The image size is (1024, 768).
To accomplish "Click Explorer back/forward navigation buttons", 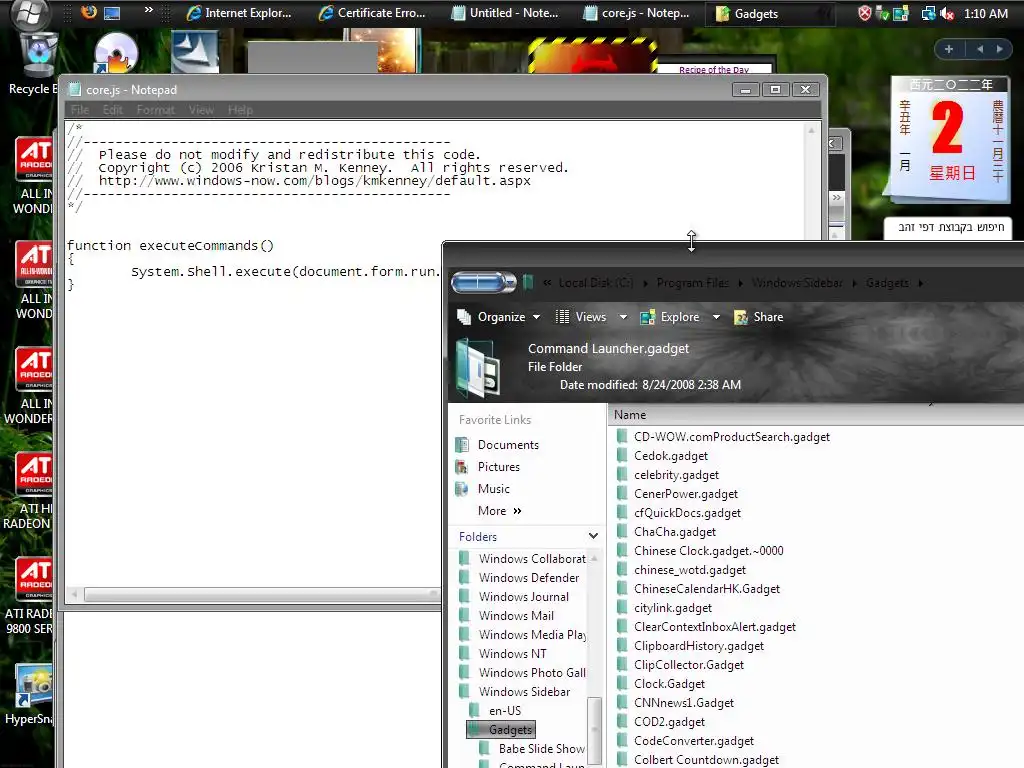I will tap(483, 282).
